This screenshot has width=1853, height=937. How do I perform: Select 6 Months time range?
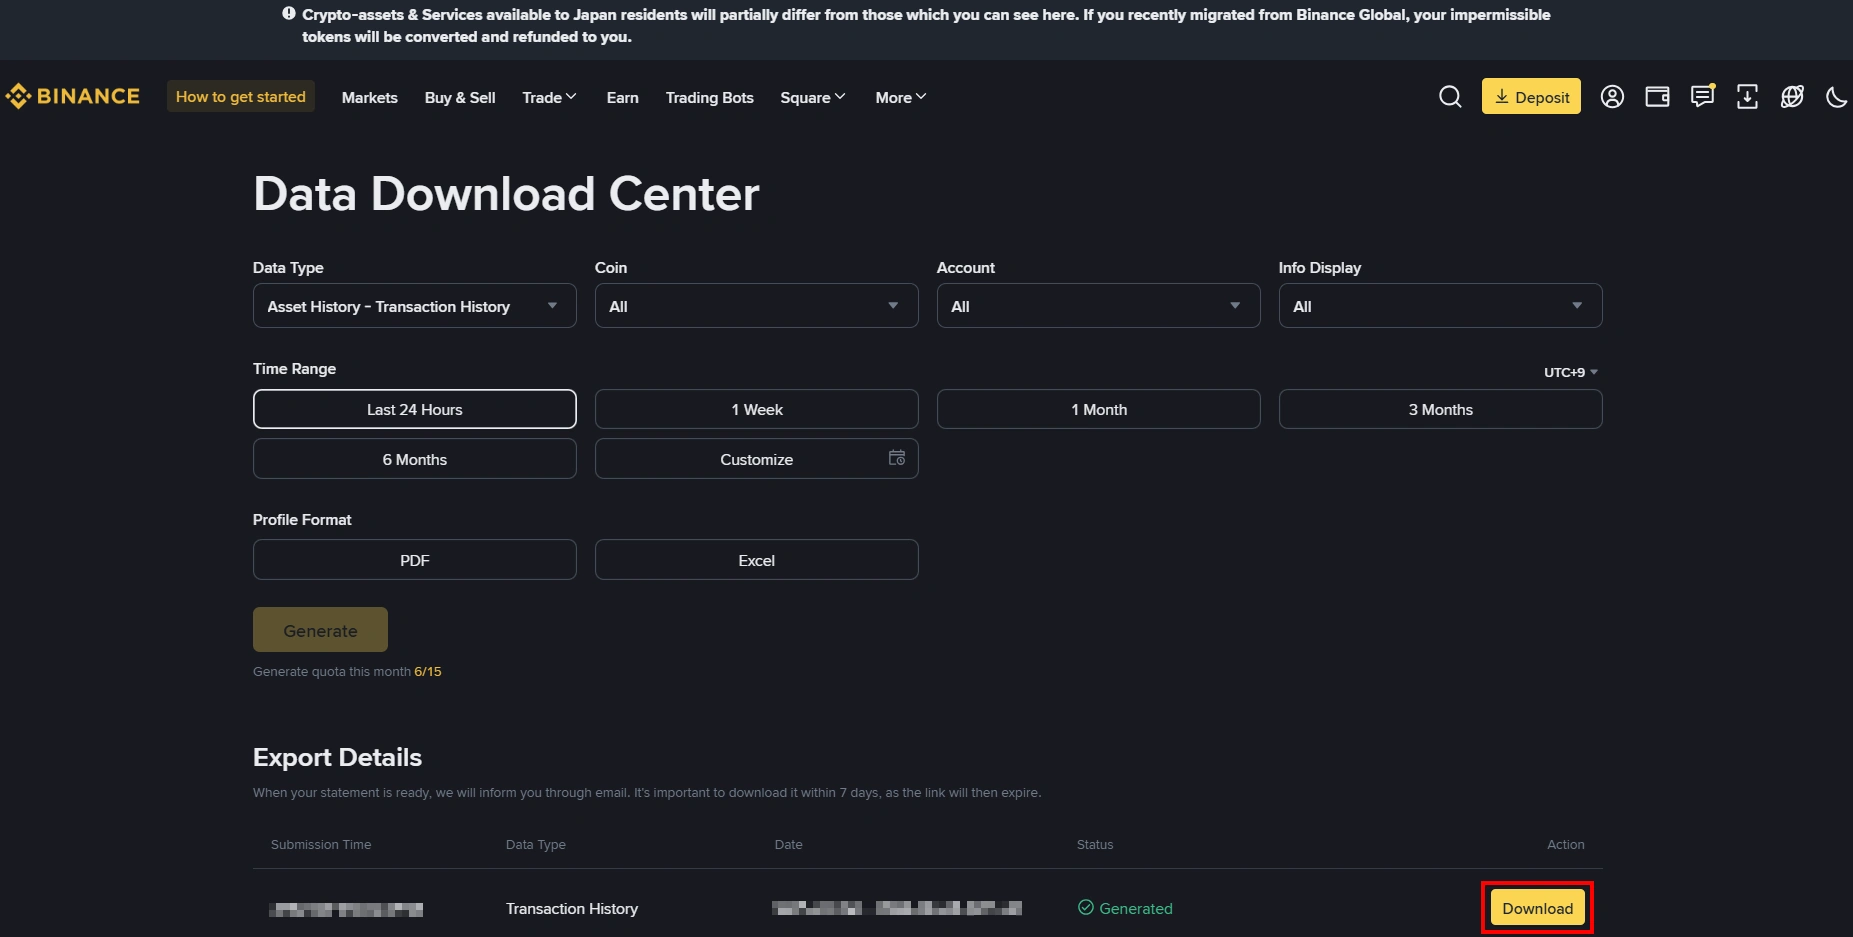[415, 459]
